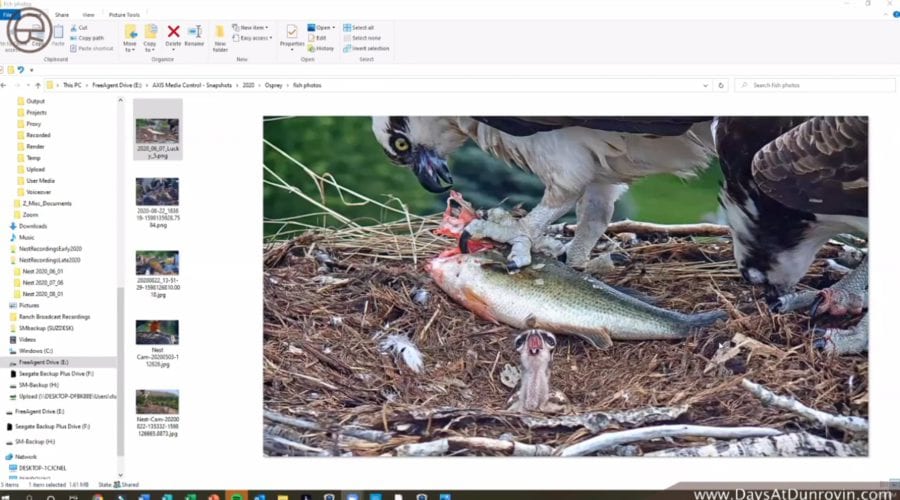Switch to the View ribbon tab

[88, 14]
